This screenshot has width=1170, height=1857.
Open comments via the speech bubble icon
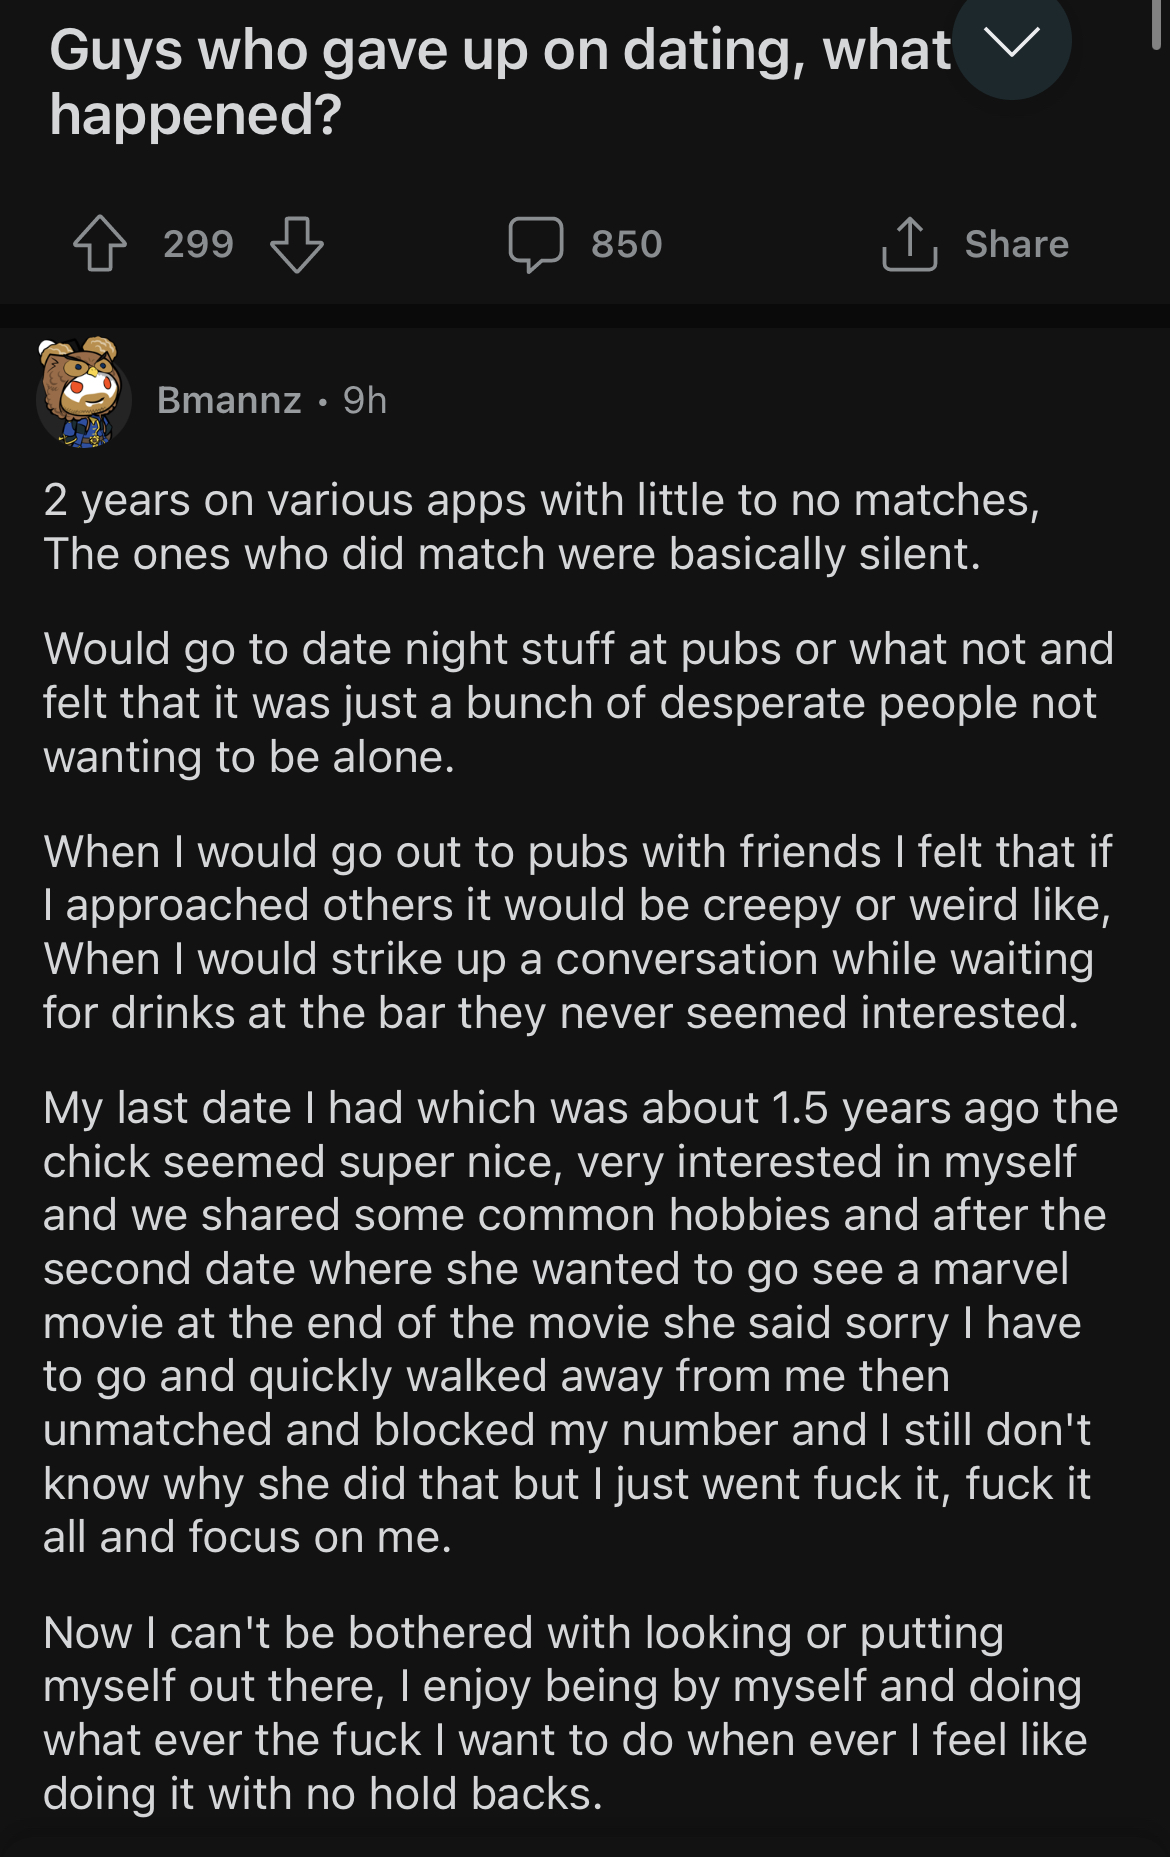tap(536, 244)
